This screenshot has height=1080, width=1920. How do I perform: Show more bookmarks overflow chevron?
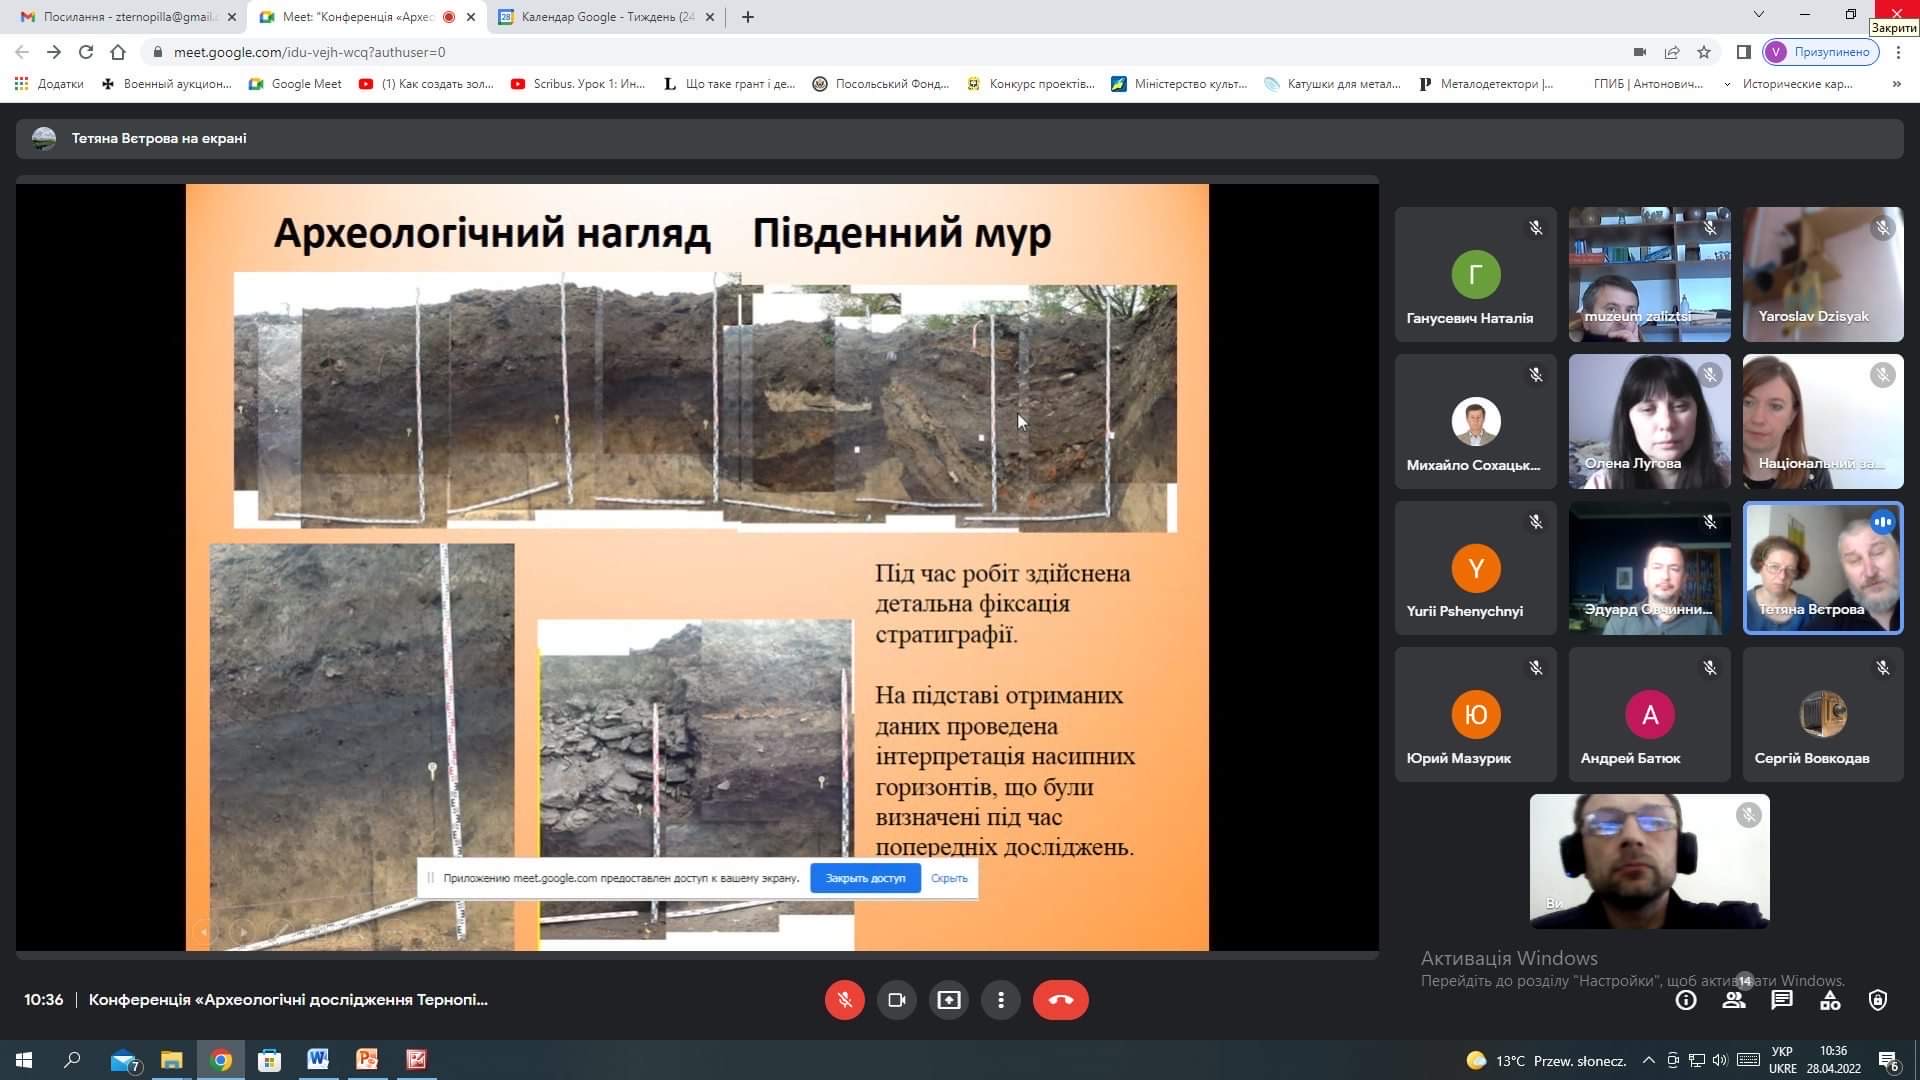coord(1897,84)
